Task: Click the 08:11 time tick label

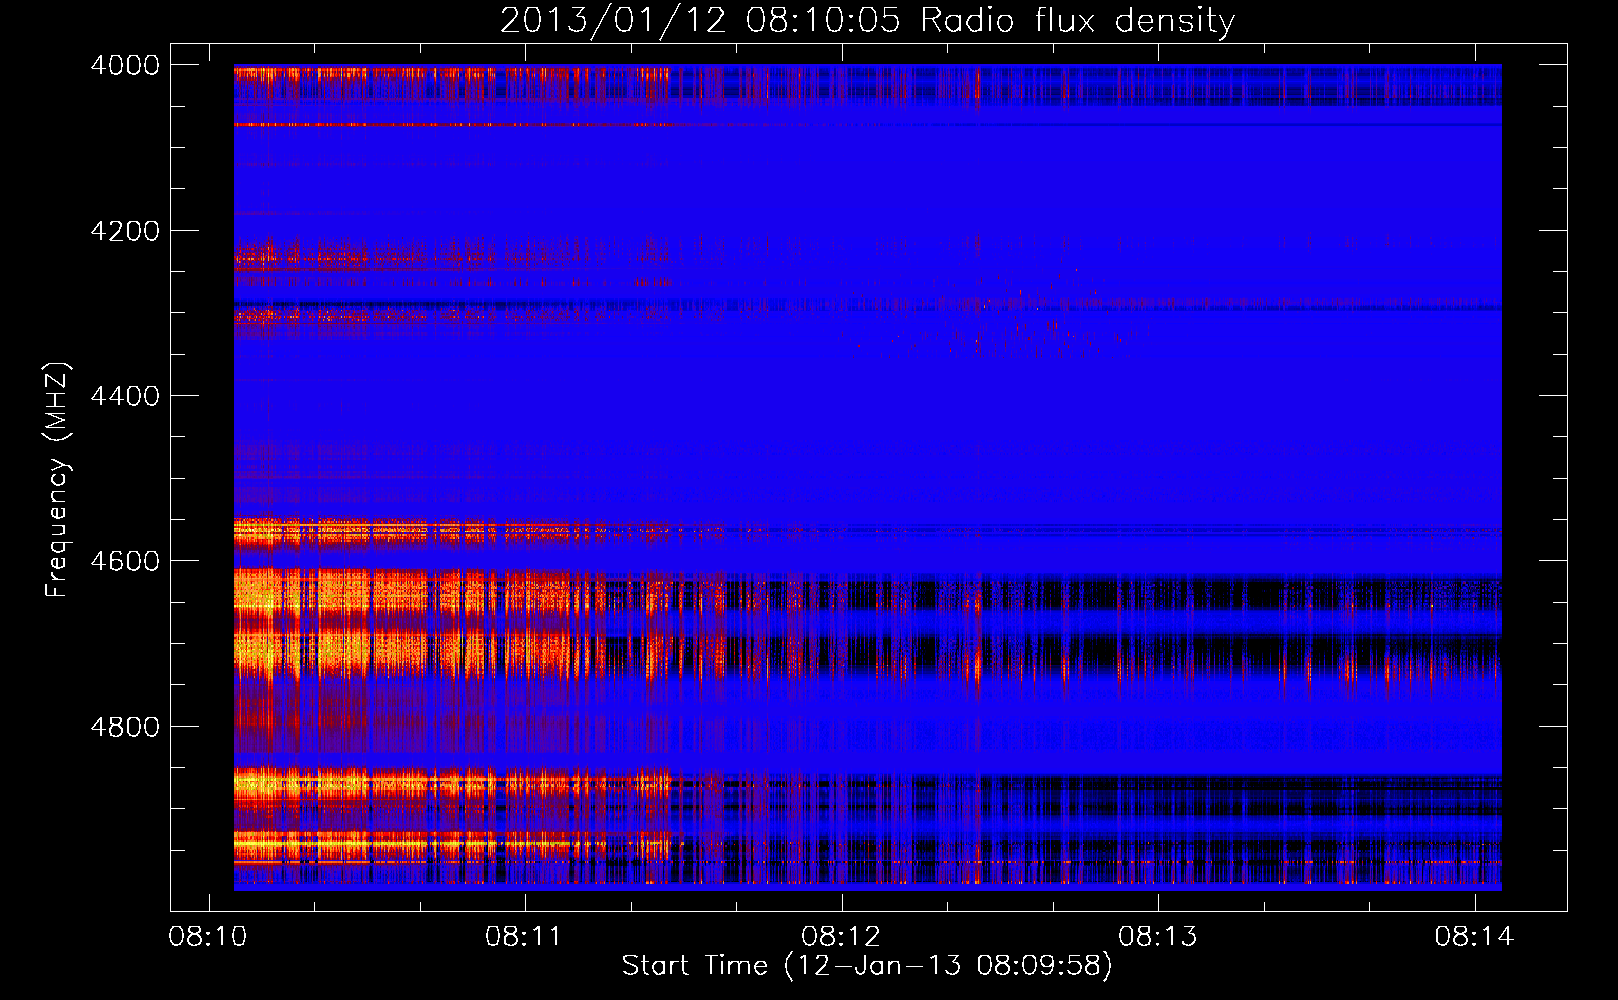Action: pos(525,937)
